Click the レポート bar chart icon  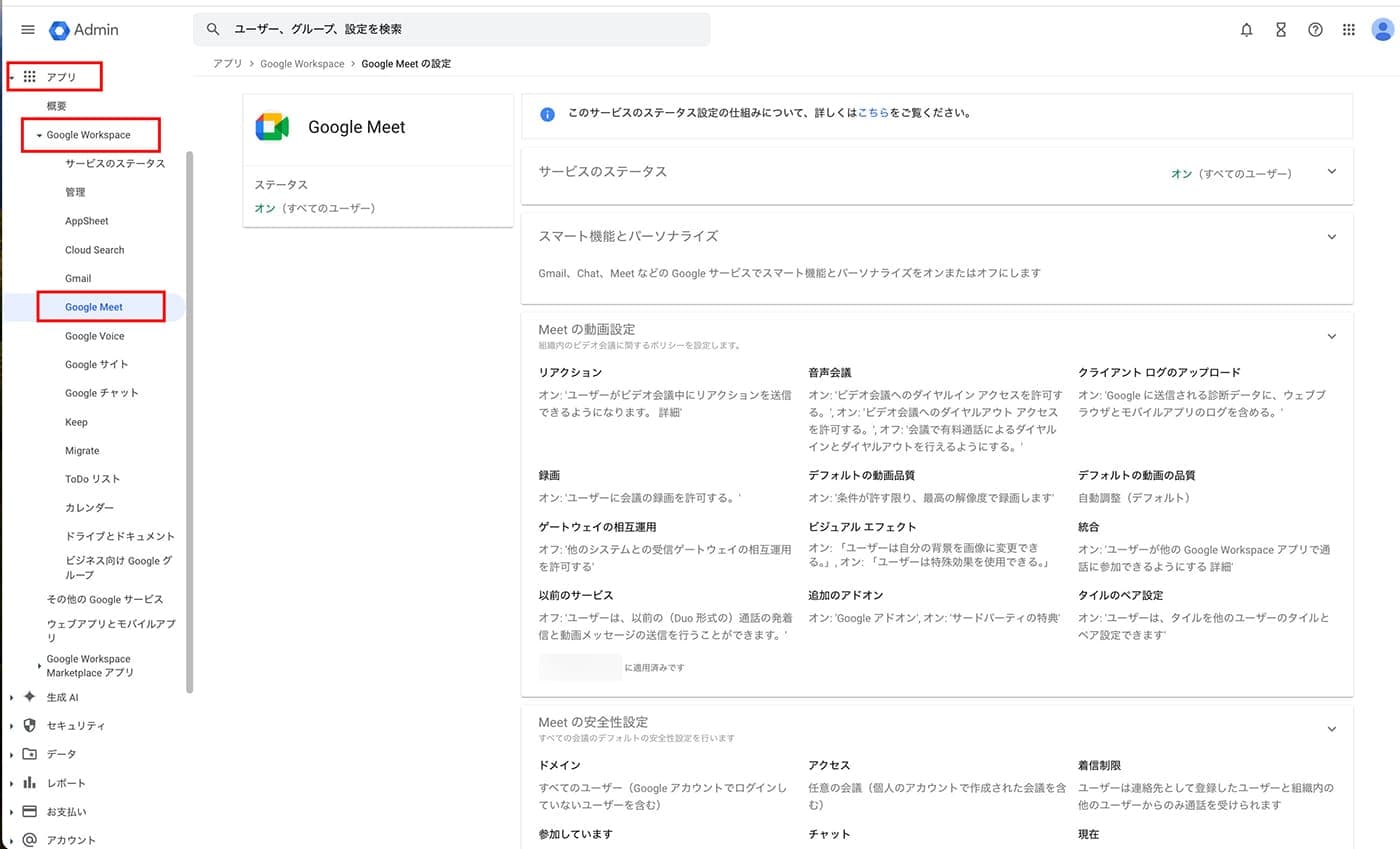(29, 783)
